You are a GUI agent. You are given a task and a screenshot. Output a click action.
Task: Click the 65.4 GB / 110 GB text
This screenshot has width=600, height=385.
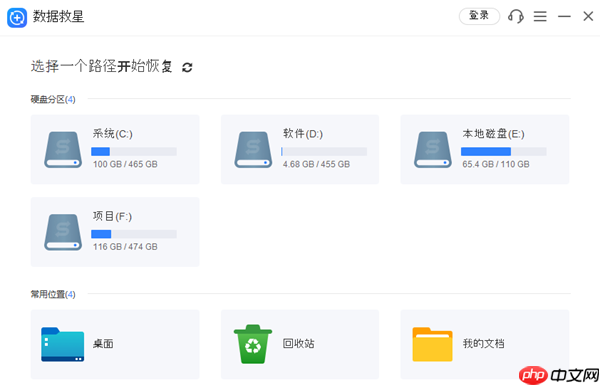pos(496,164)
